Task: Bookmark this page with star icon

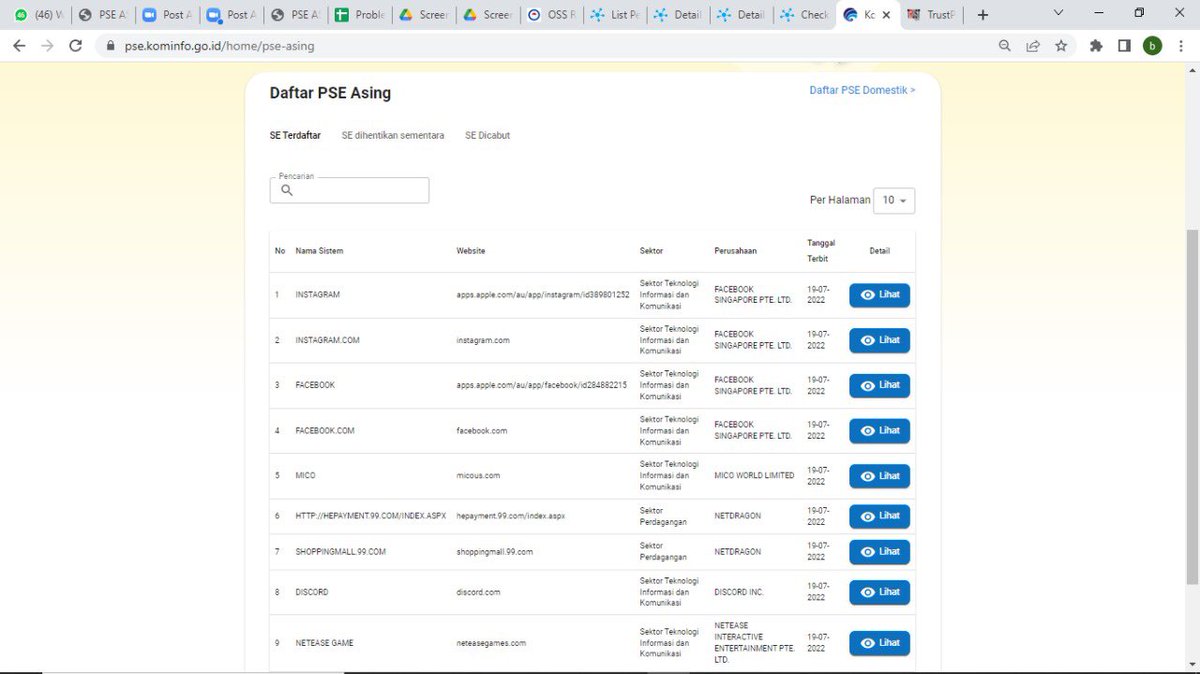Action: tap(1061, 46)
